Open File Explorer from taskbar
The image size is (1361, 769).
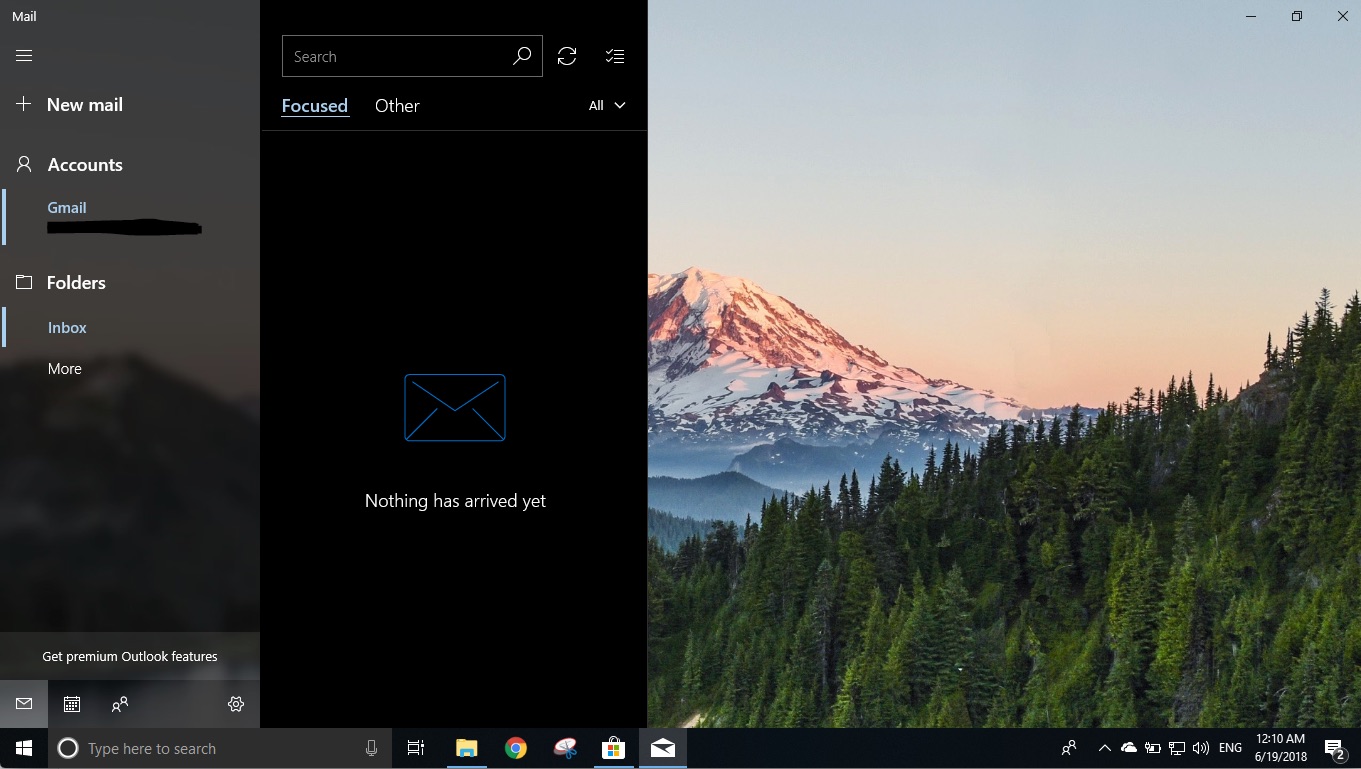point(466,749)
